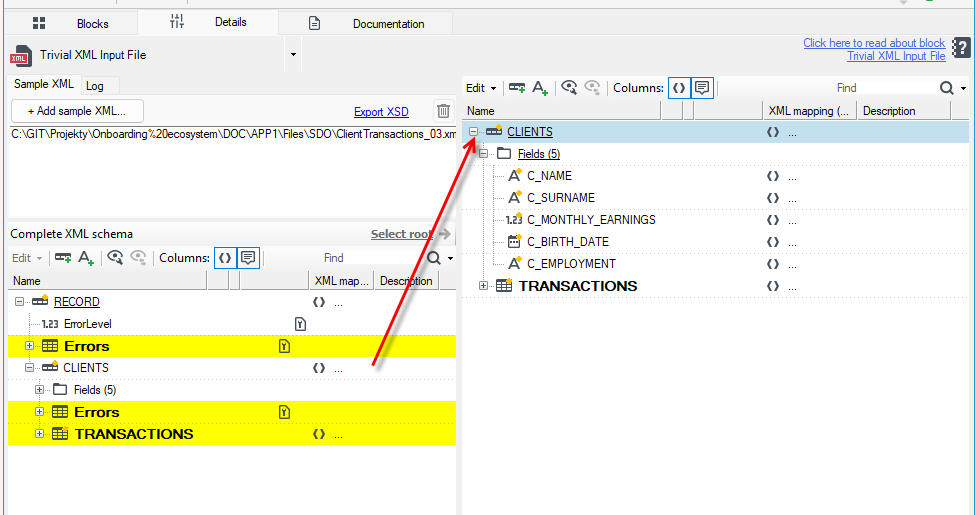
Task: Add a record in Complete XML schema toolbar
Action: click(63, 258)
